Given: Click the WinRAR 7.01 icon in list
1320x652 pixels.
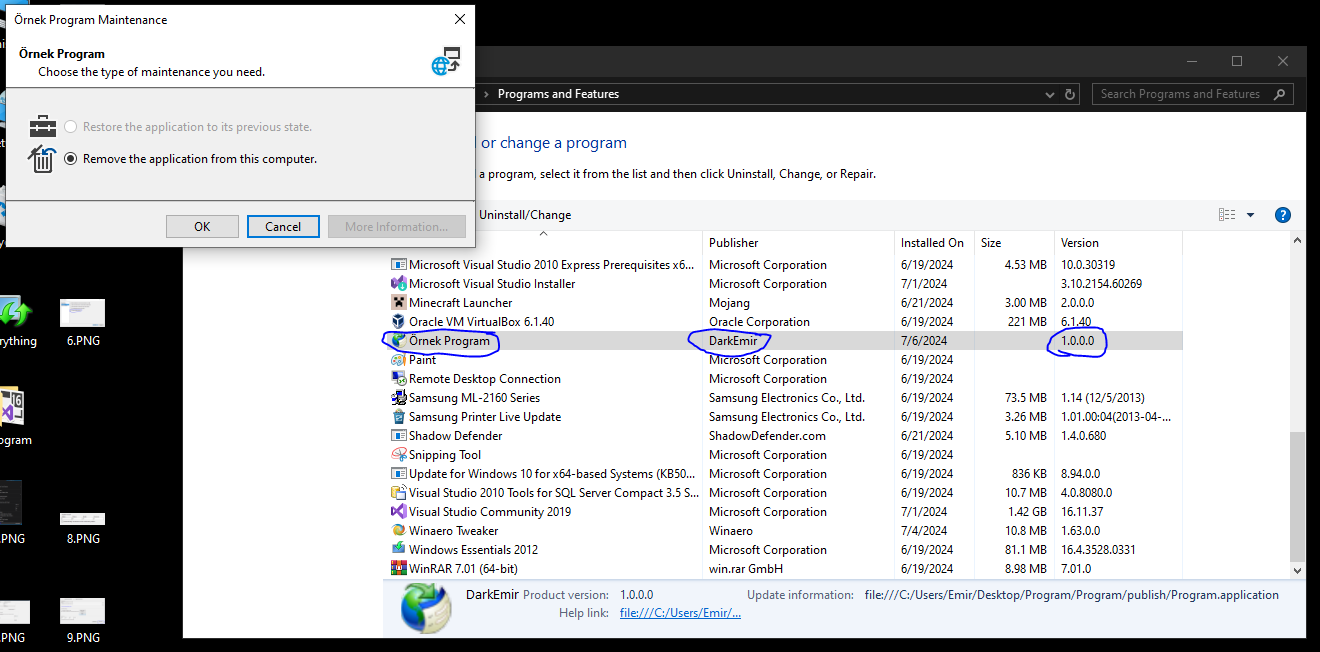Looking at the screenshot, I should (399, 569).
